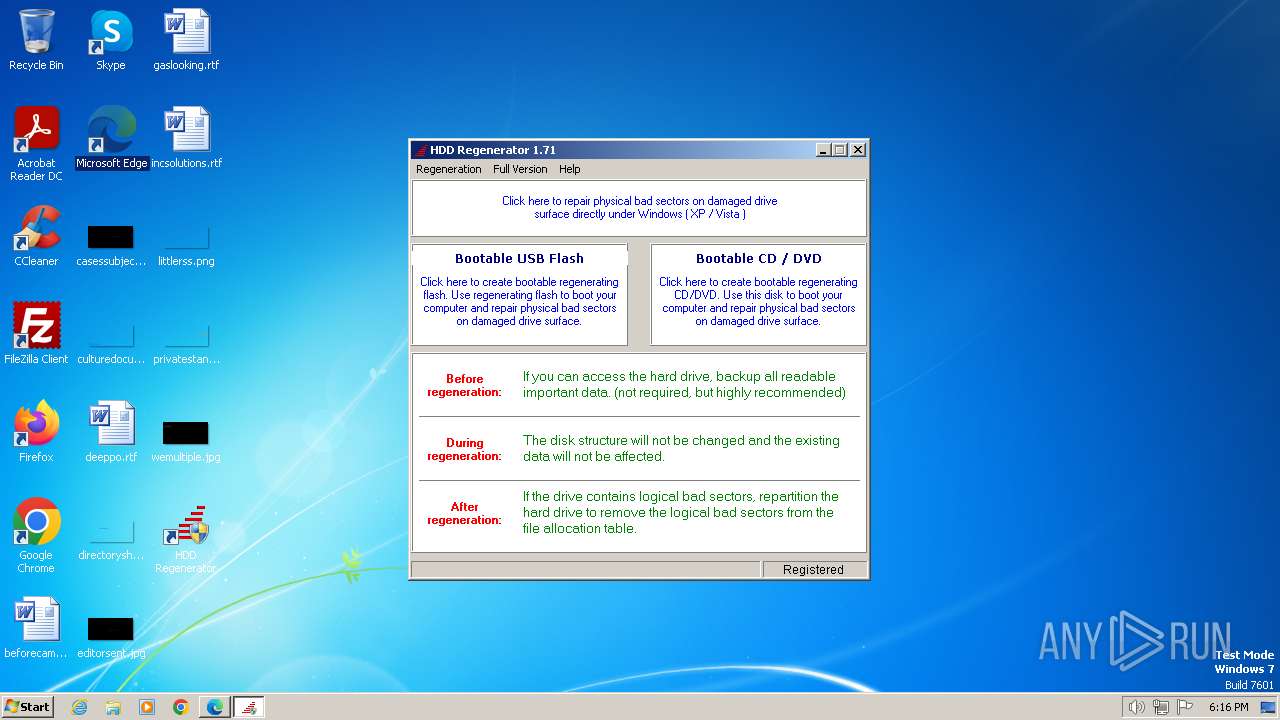Select the Skype desktop shortcut

pyautogui.click(x=111, y=41)
